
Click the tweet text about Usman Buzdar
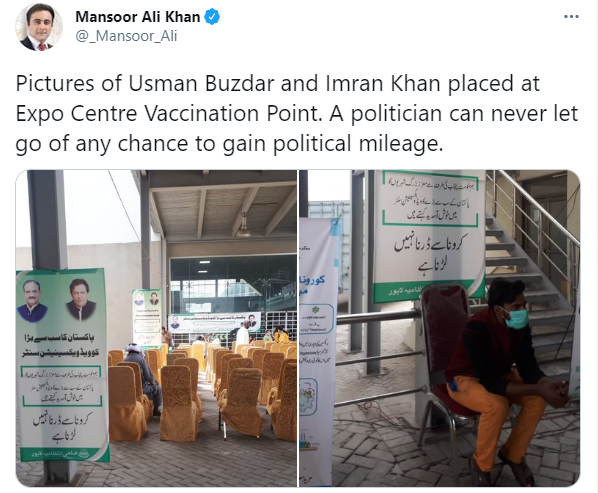297,113
